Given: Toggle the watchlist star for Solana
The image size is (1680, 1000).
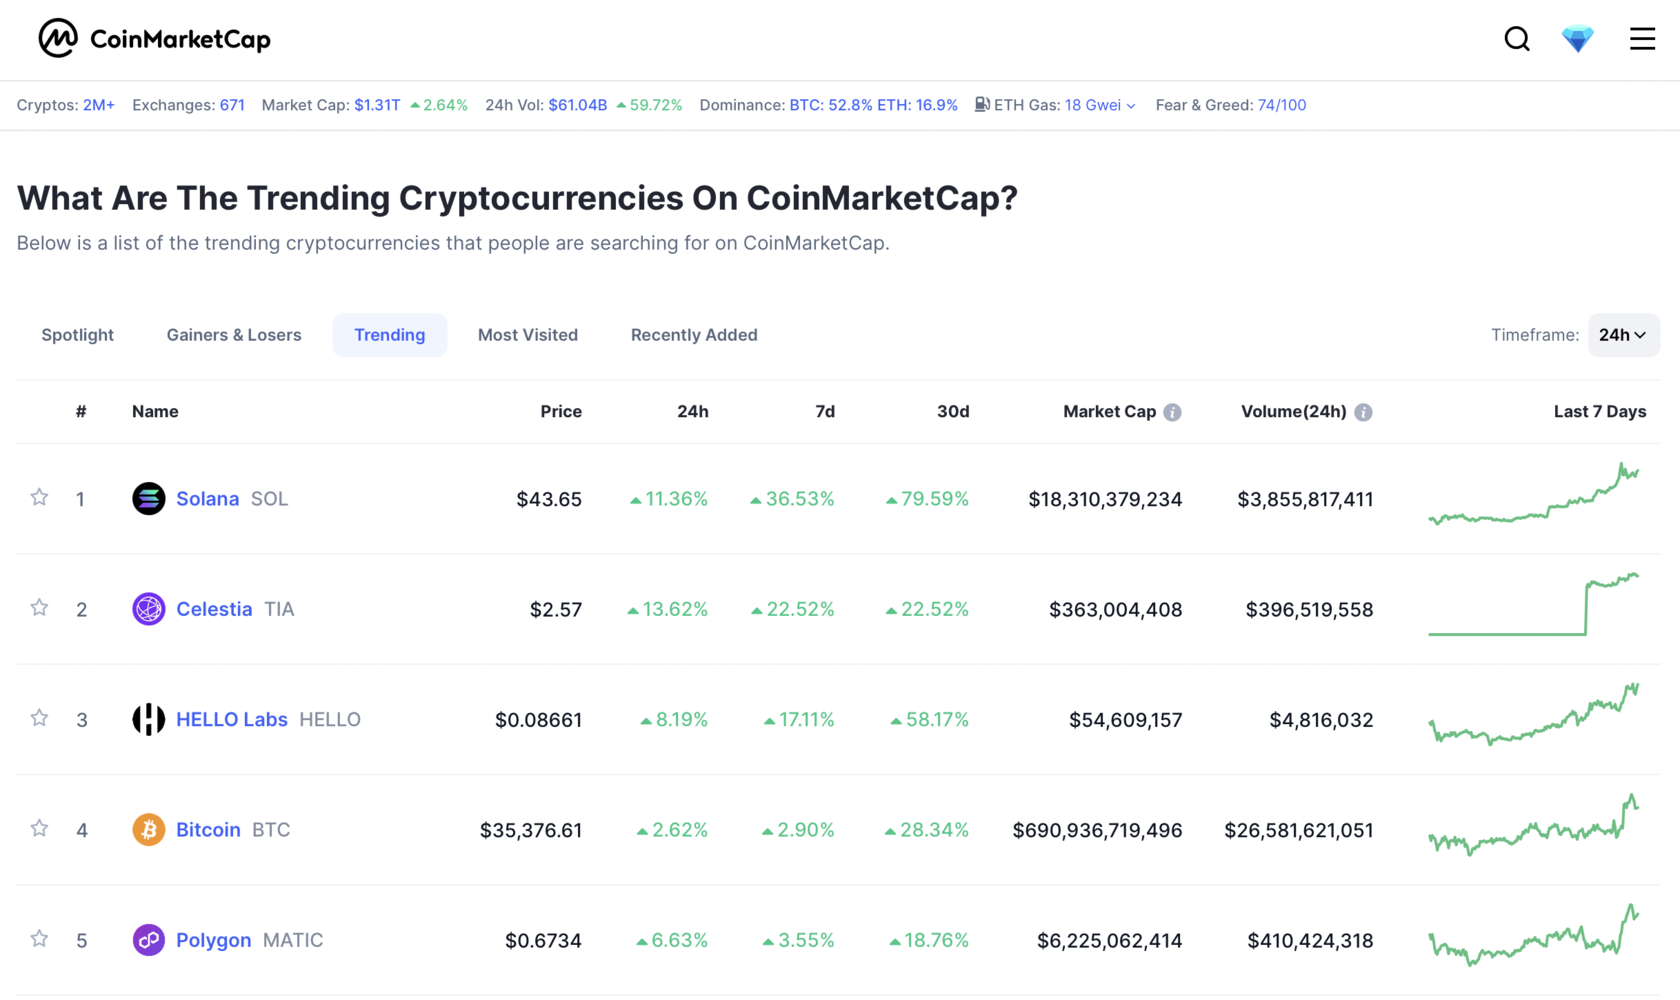Looking at the screenshot, I should [39, 498].
